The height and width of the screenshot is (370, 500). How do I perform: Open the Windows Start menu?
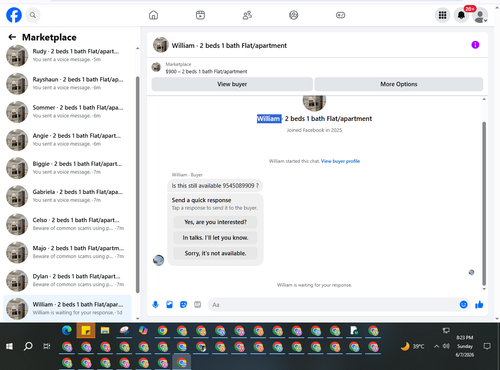click(x=9, y=346)
